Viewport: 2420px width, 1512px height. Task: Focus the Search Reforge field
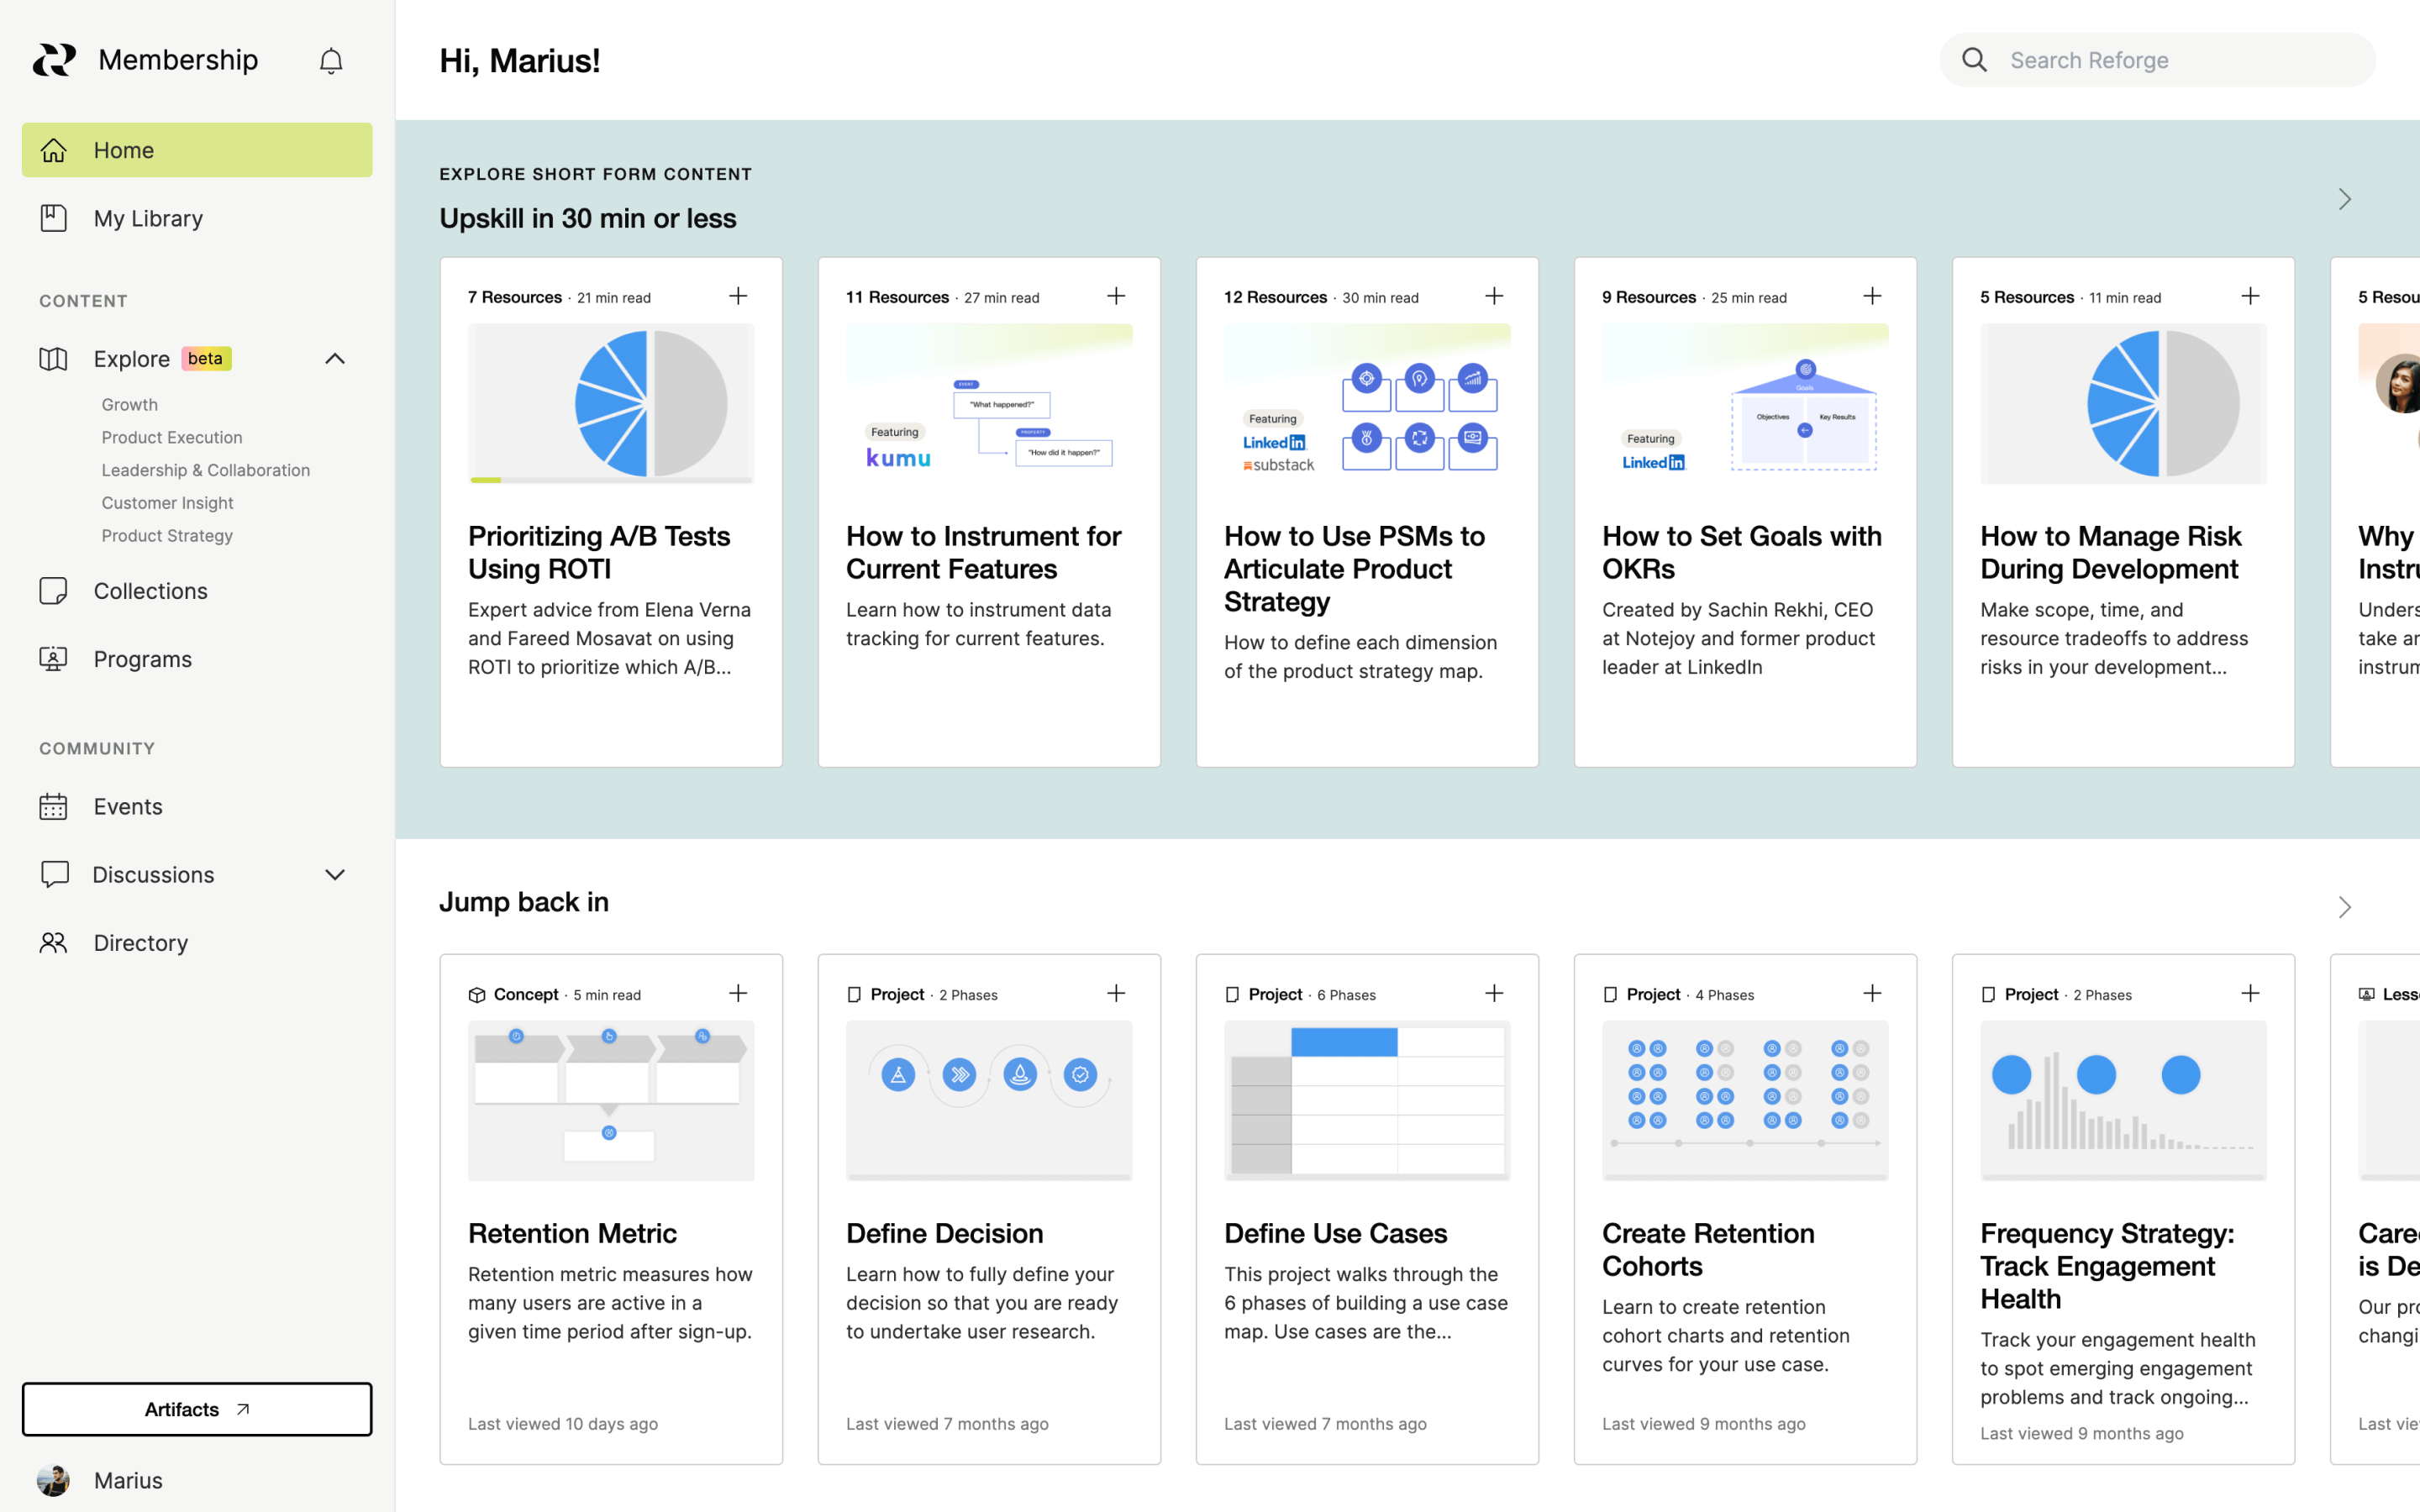point(2157,60)
